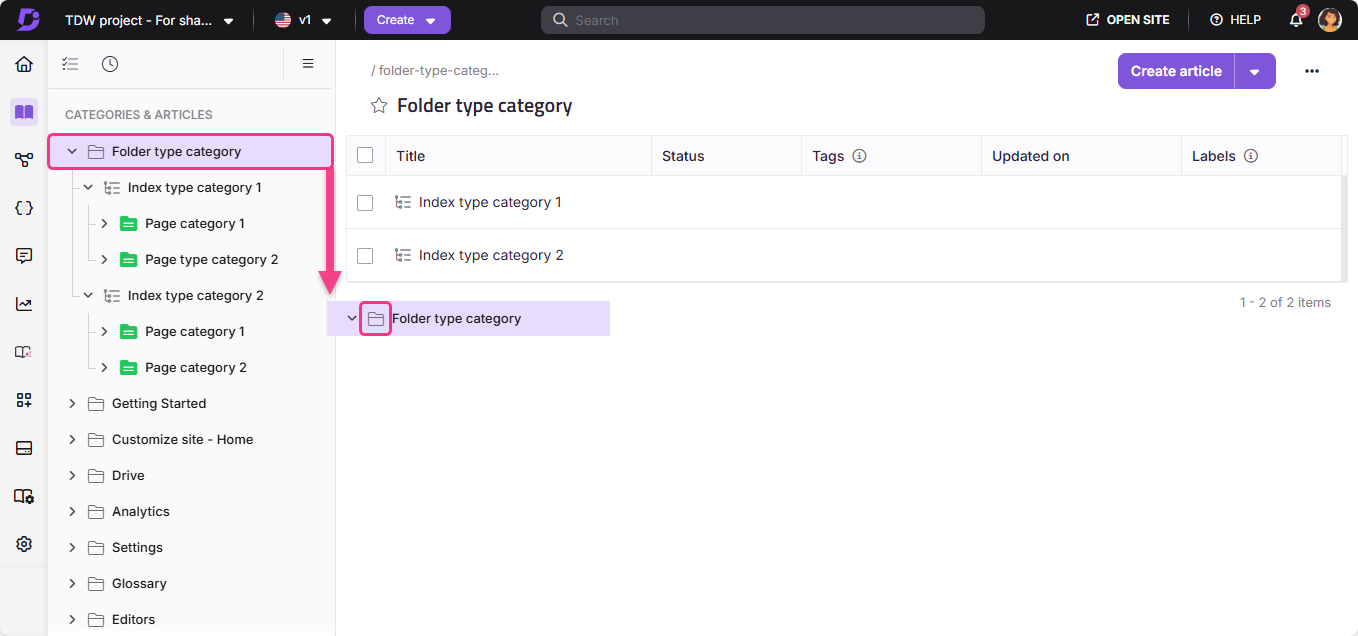Viewport: 1358px width, 636px height.
Task: Select all articles with the header checkbox
Action: click(365, 155)
